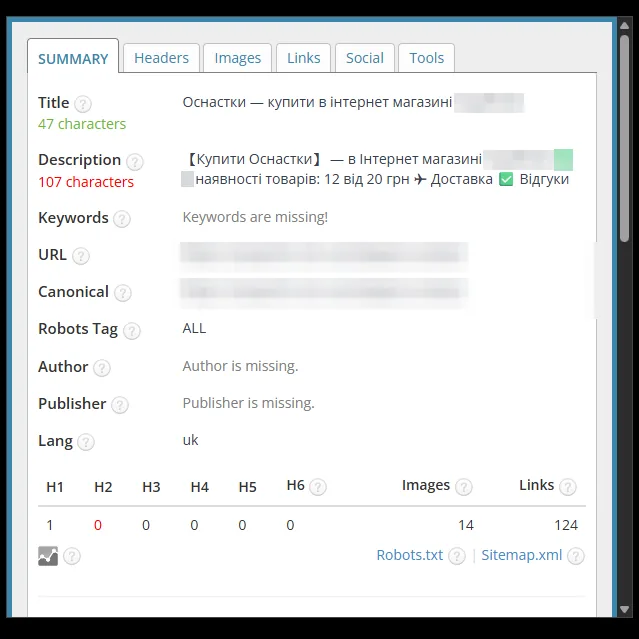
Task: Click the URL help icon
Action: (81, 256)
